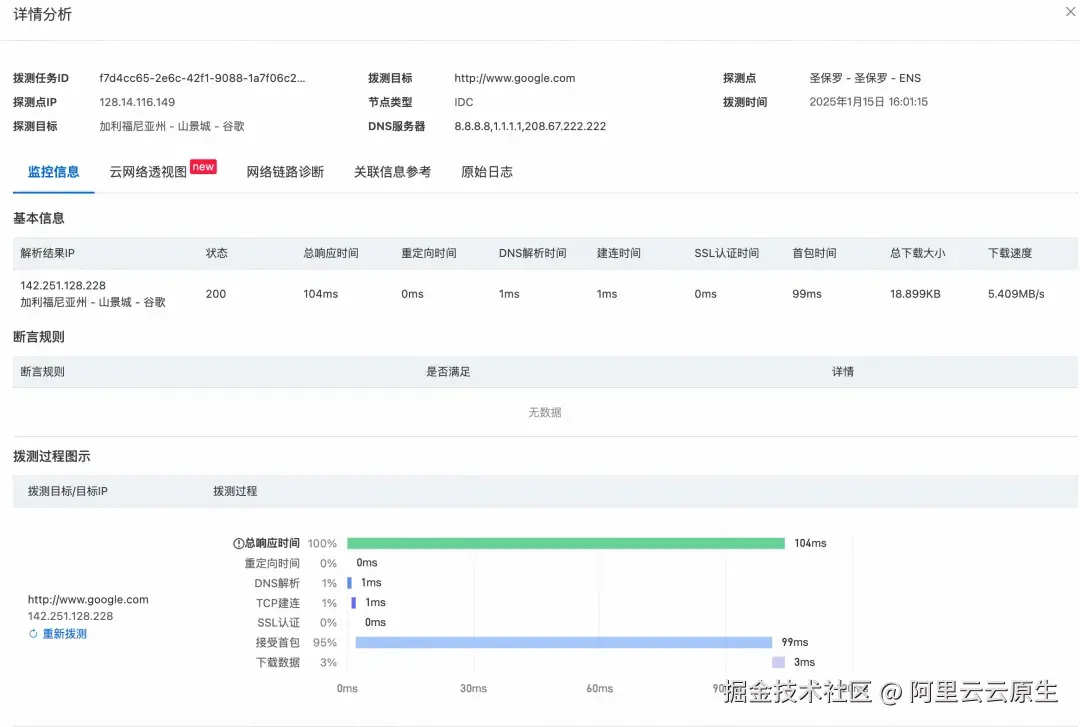This screenshot has height=727, width=1080.
Task: Click the 5.409MB/s download speed cell
Action: click(1016, 294)
